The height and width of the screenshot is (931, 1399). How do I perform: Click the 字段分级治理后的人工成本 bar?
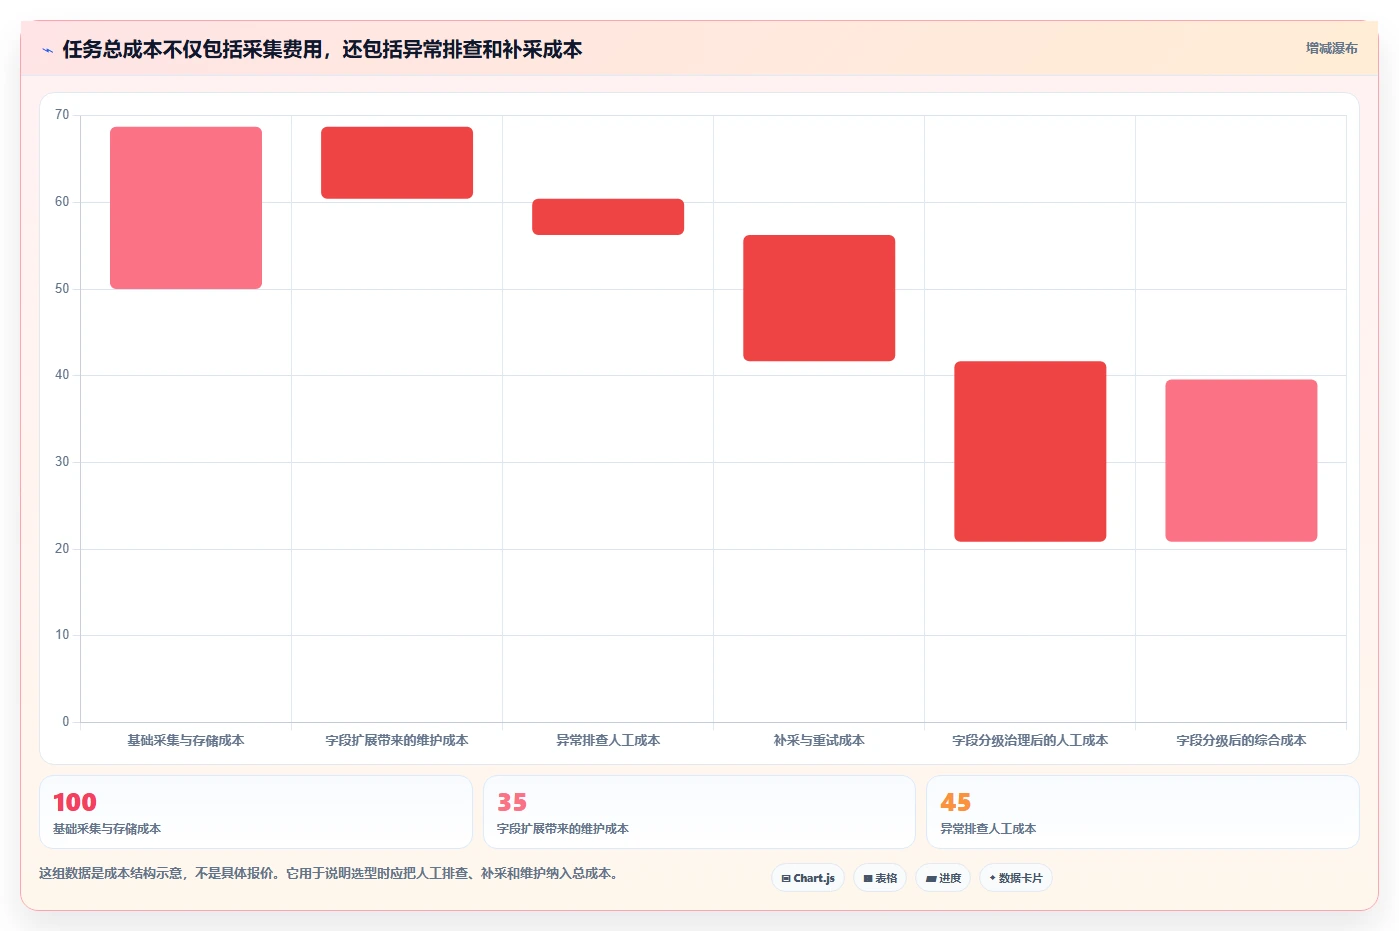[1030, 451]
